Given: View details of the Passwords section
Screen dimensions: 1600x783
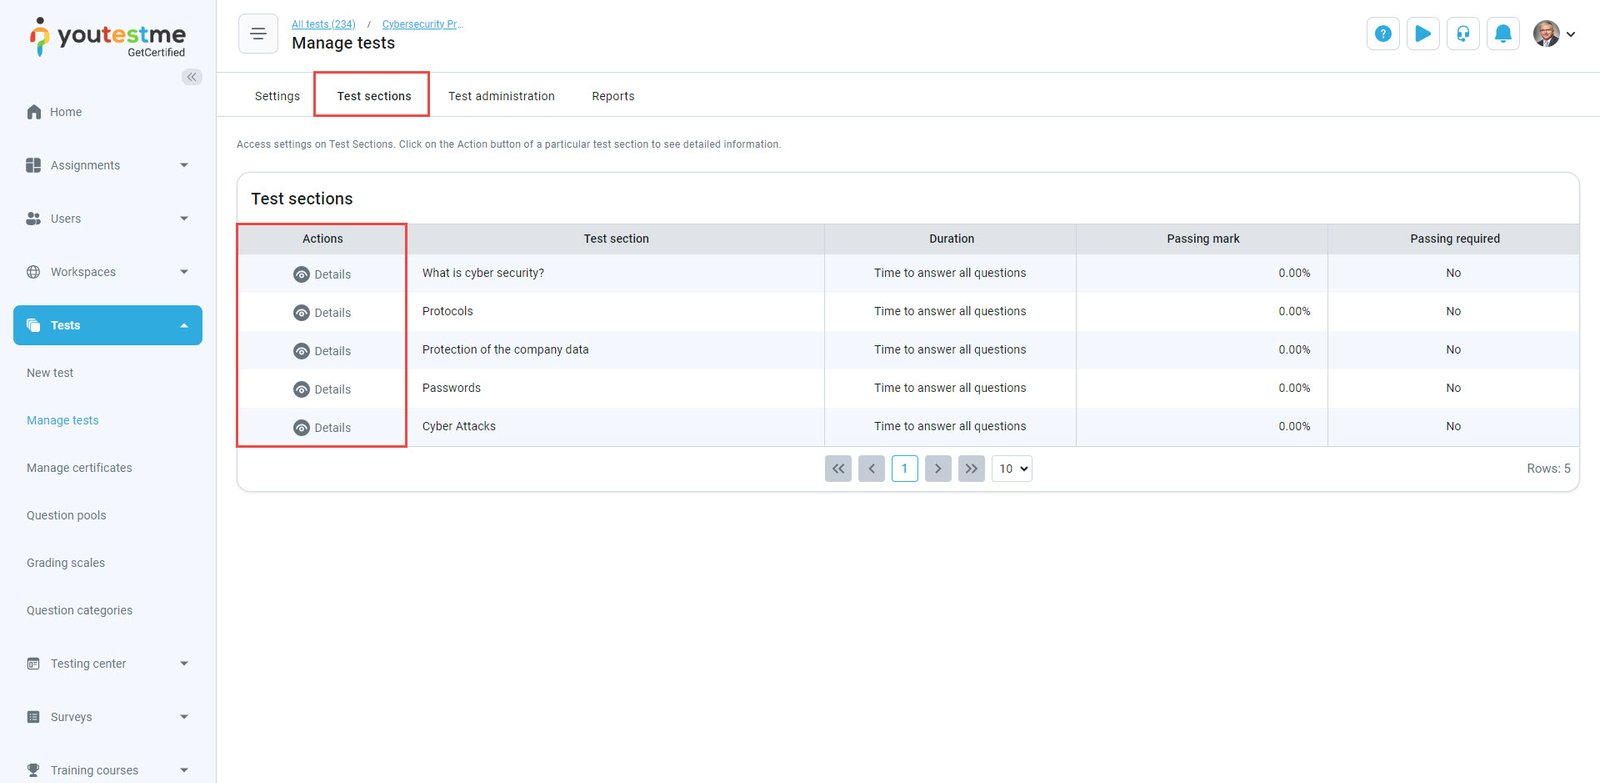Looking at the screenshot, I should click(x=322, y=390).
